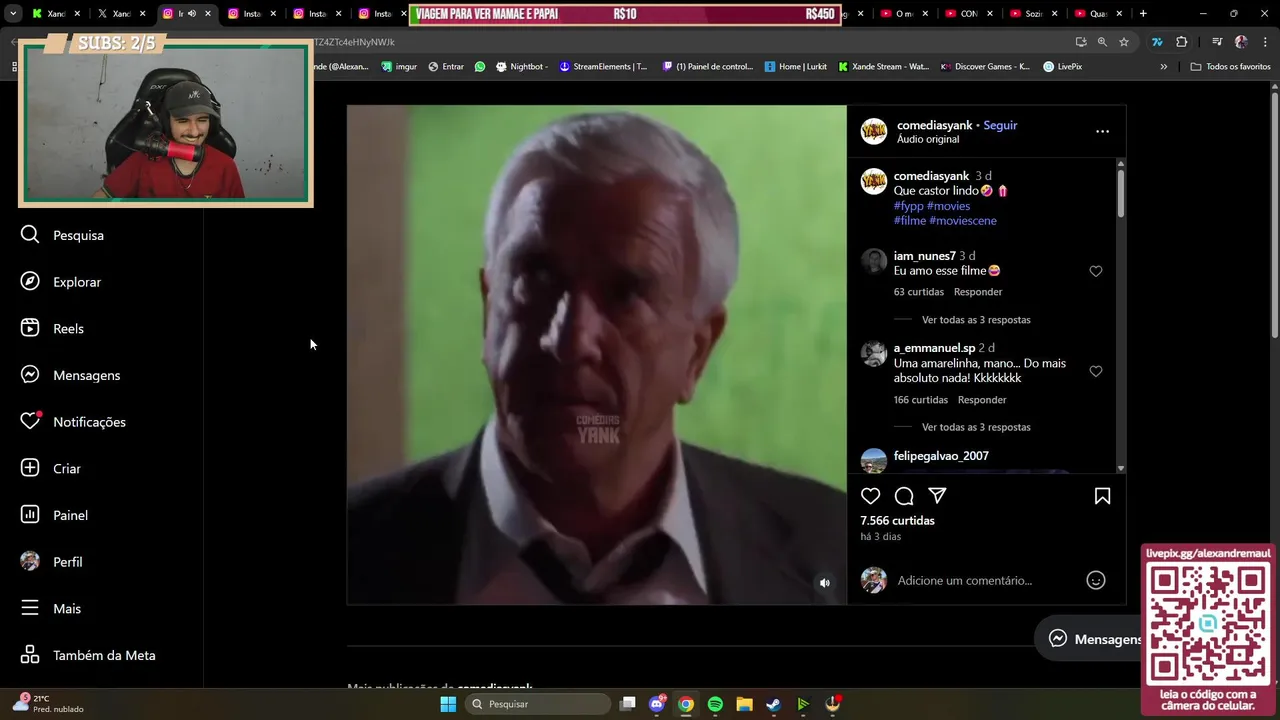The width and height of the screenshot is (1280, 720).
Task: Save the post with the bookmark icon
Action: [1102, 496]
